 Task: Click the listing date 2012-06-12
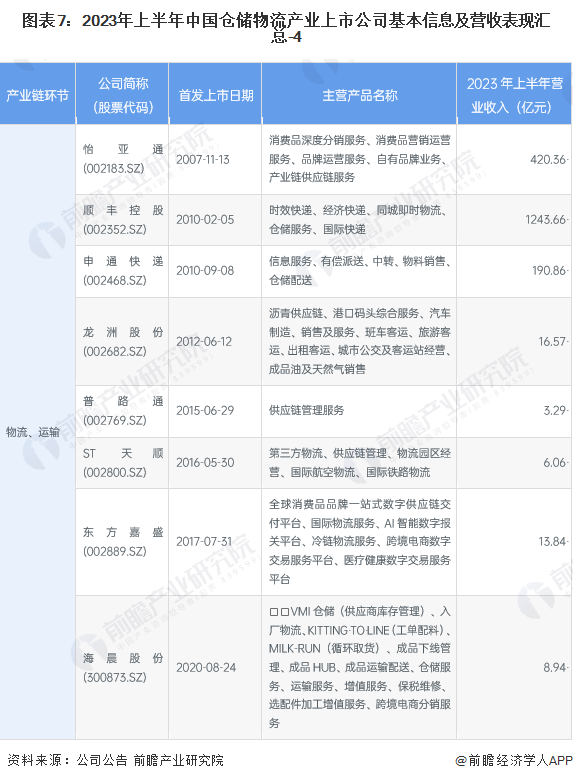click(204, 342)
